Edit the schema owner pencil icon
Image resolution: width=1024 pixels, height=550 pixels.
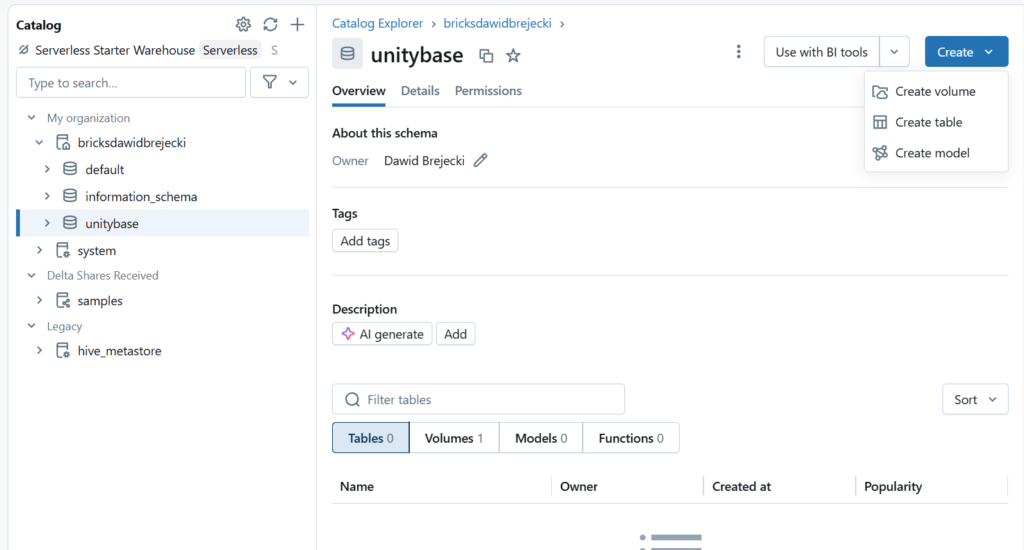(x=481, y=160)
